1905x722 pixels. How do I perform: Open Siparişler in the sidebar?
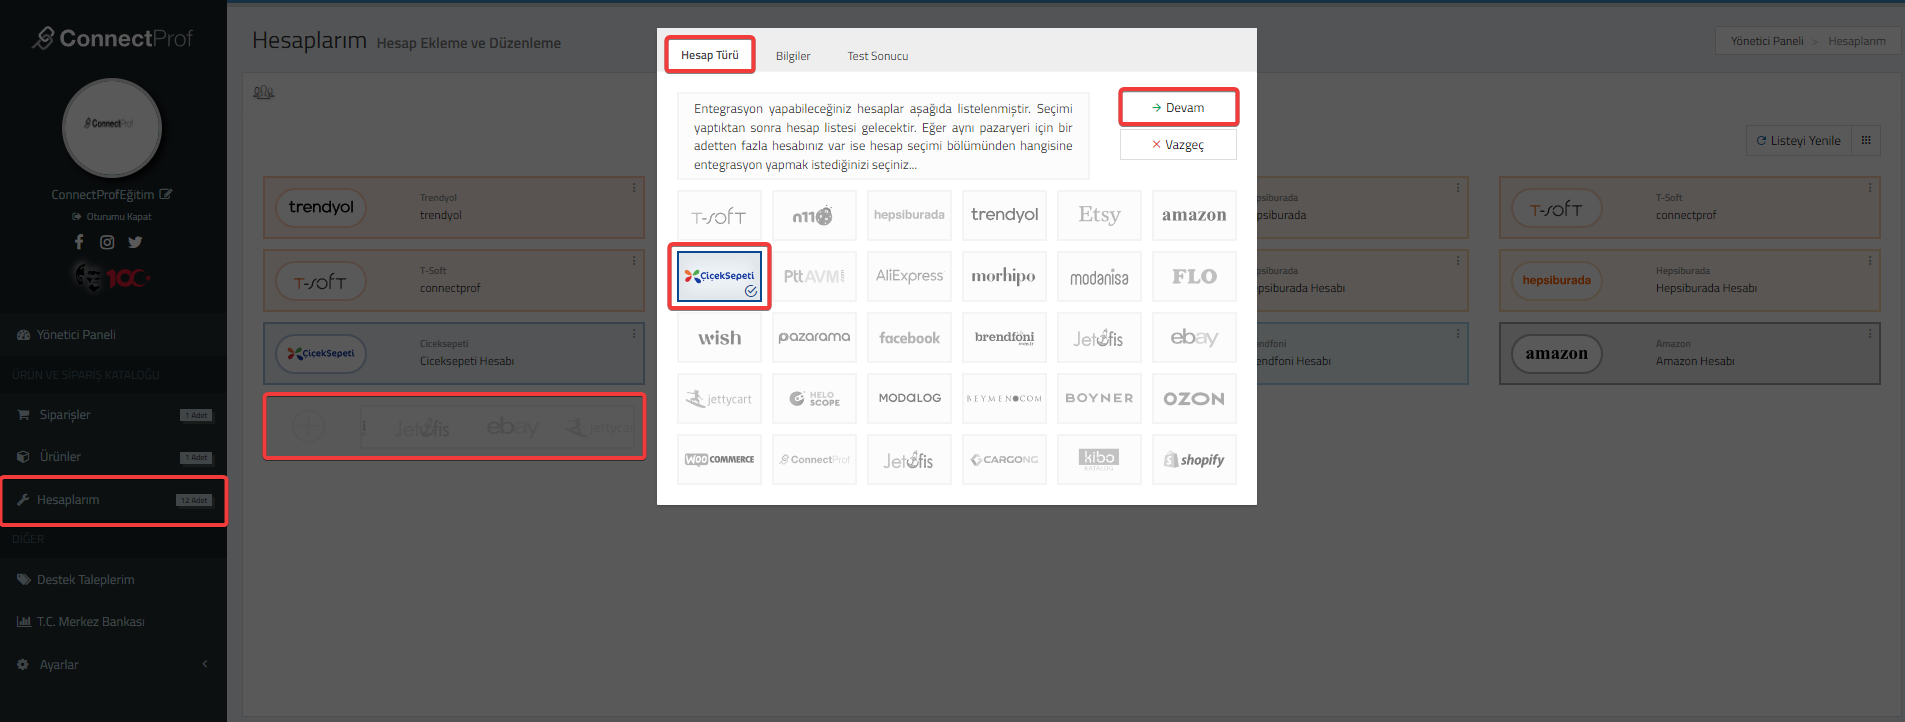coord(113,415)
